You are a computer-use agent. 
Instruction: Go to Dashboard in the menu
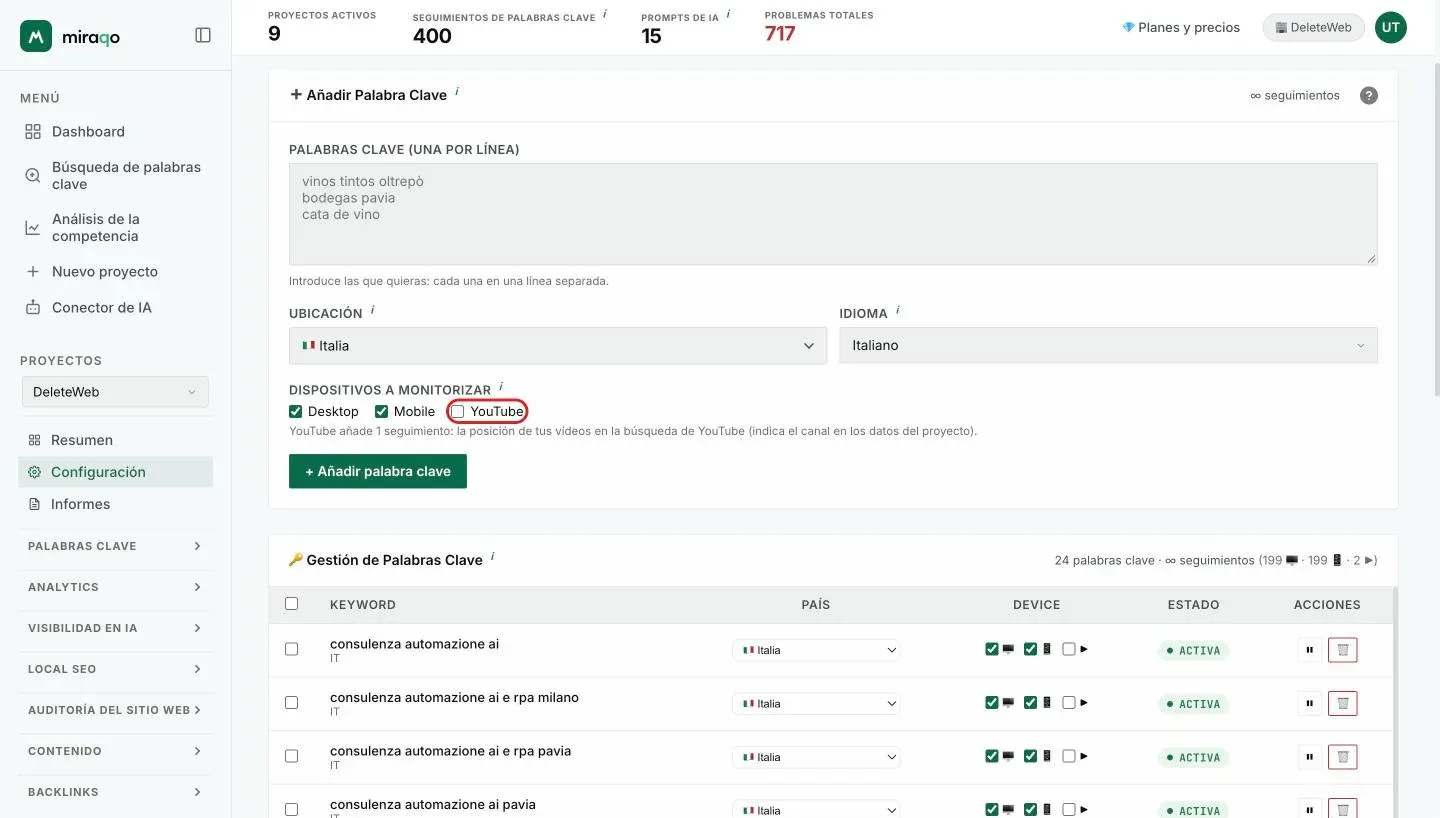[88, 131]
